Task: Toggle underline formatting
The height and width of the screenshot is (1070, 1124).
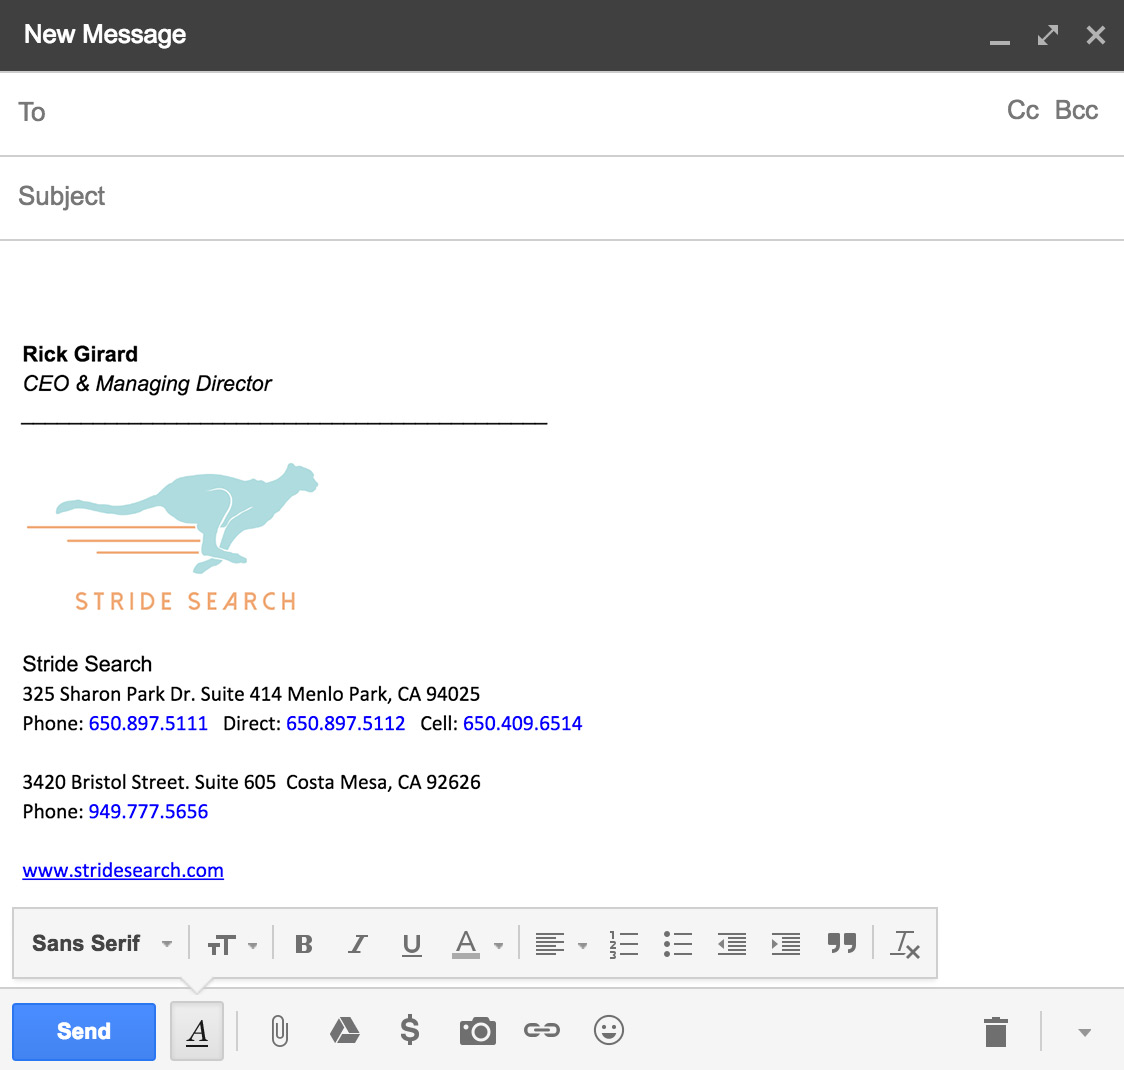Action: [x=411, y=945]
